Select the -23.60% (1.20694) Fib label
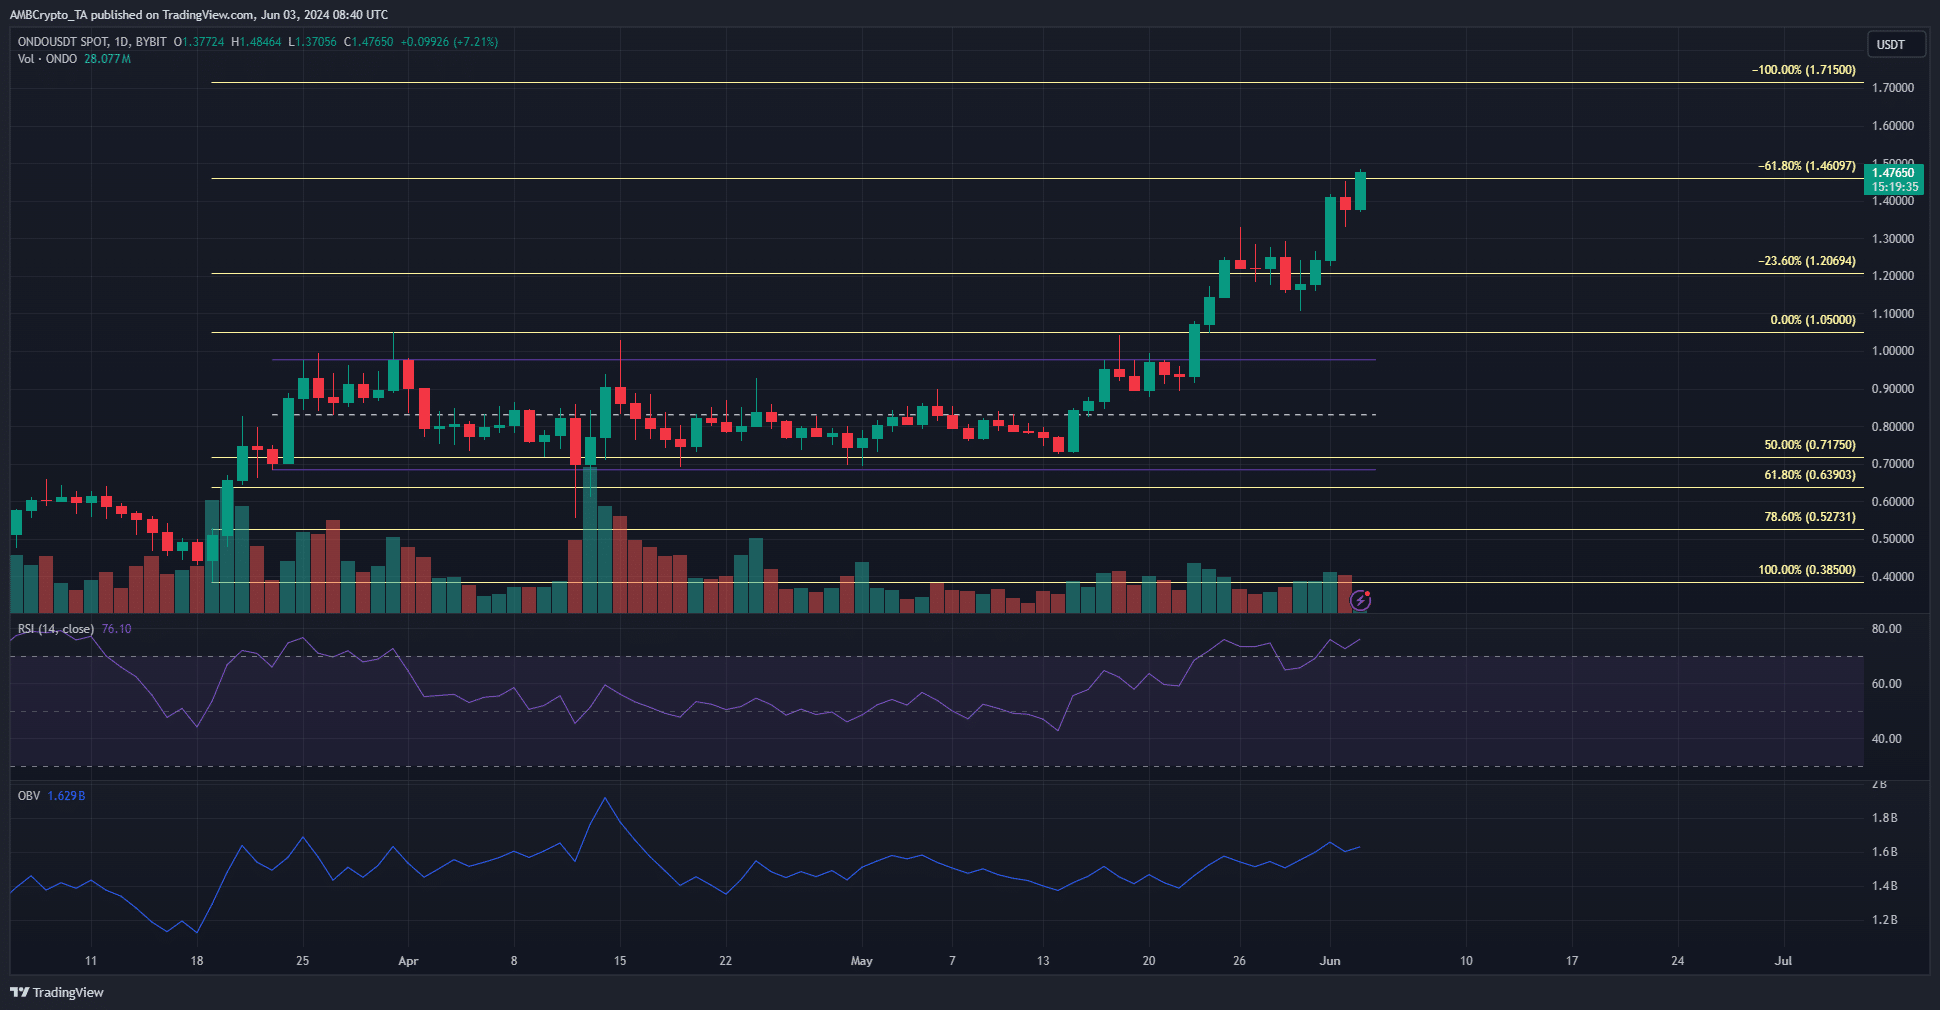 coord(1806,261)
